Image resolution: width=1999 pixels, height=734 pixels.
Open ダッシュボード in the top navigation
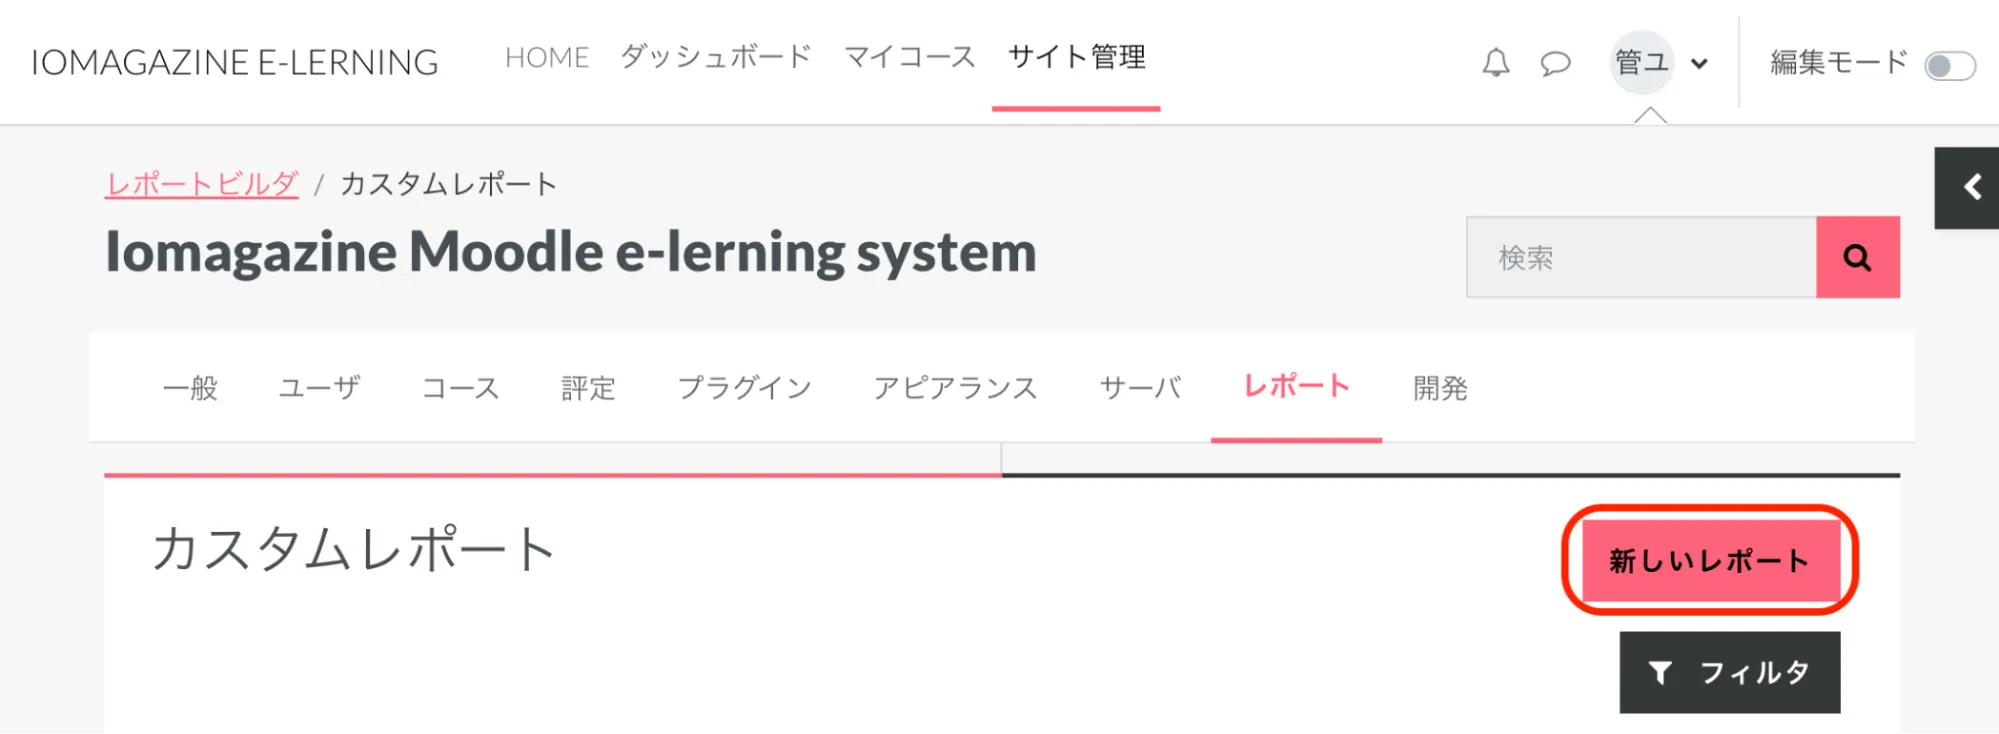tap(716, 58)
